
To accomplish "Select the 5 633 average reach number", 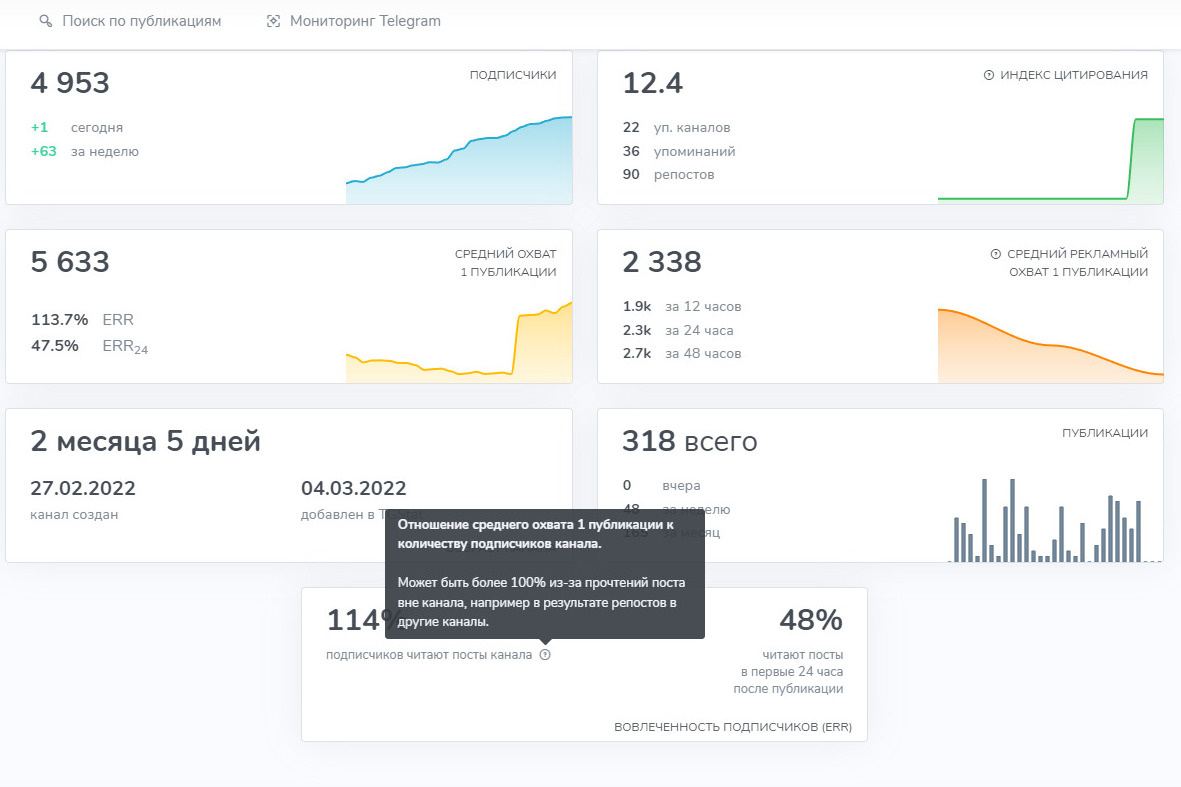I will [x=70, y=263].
